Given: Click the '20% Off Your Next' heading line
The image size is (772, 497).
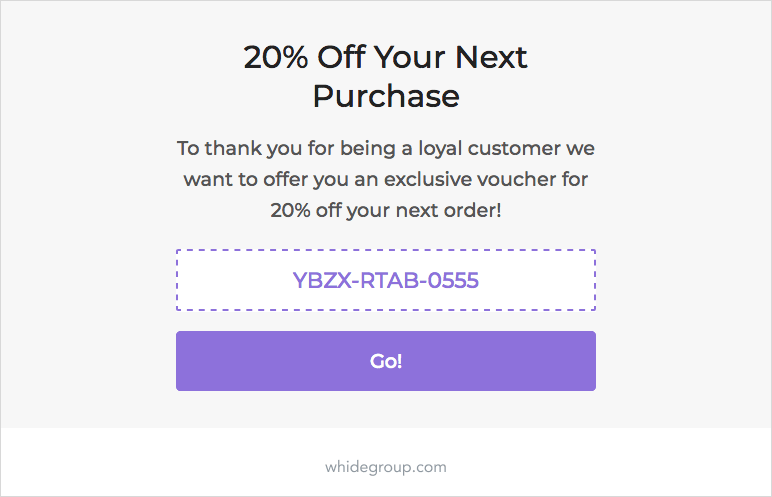Looking at the screenshot, I should [386, 57].
